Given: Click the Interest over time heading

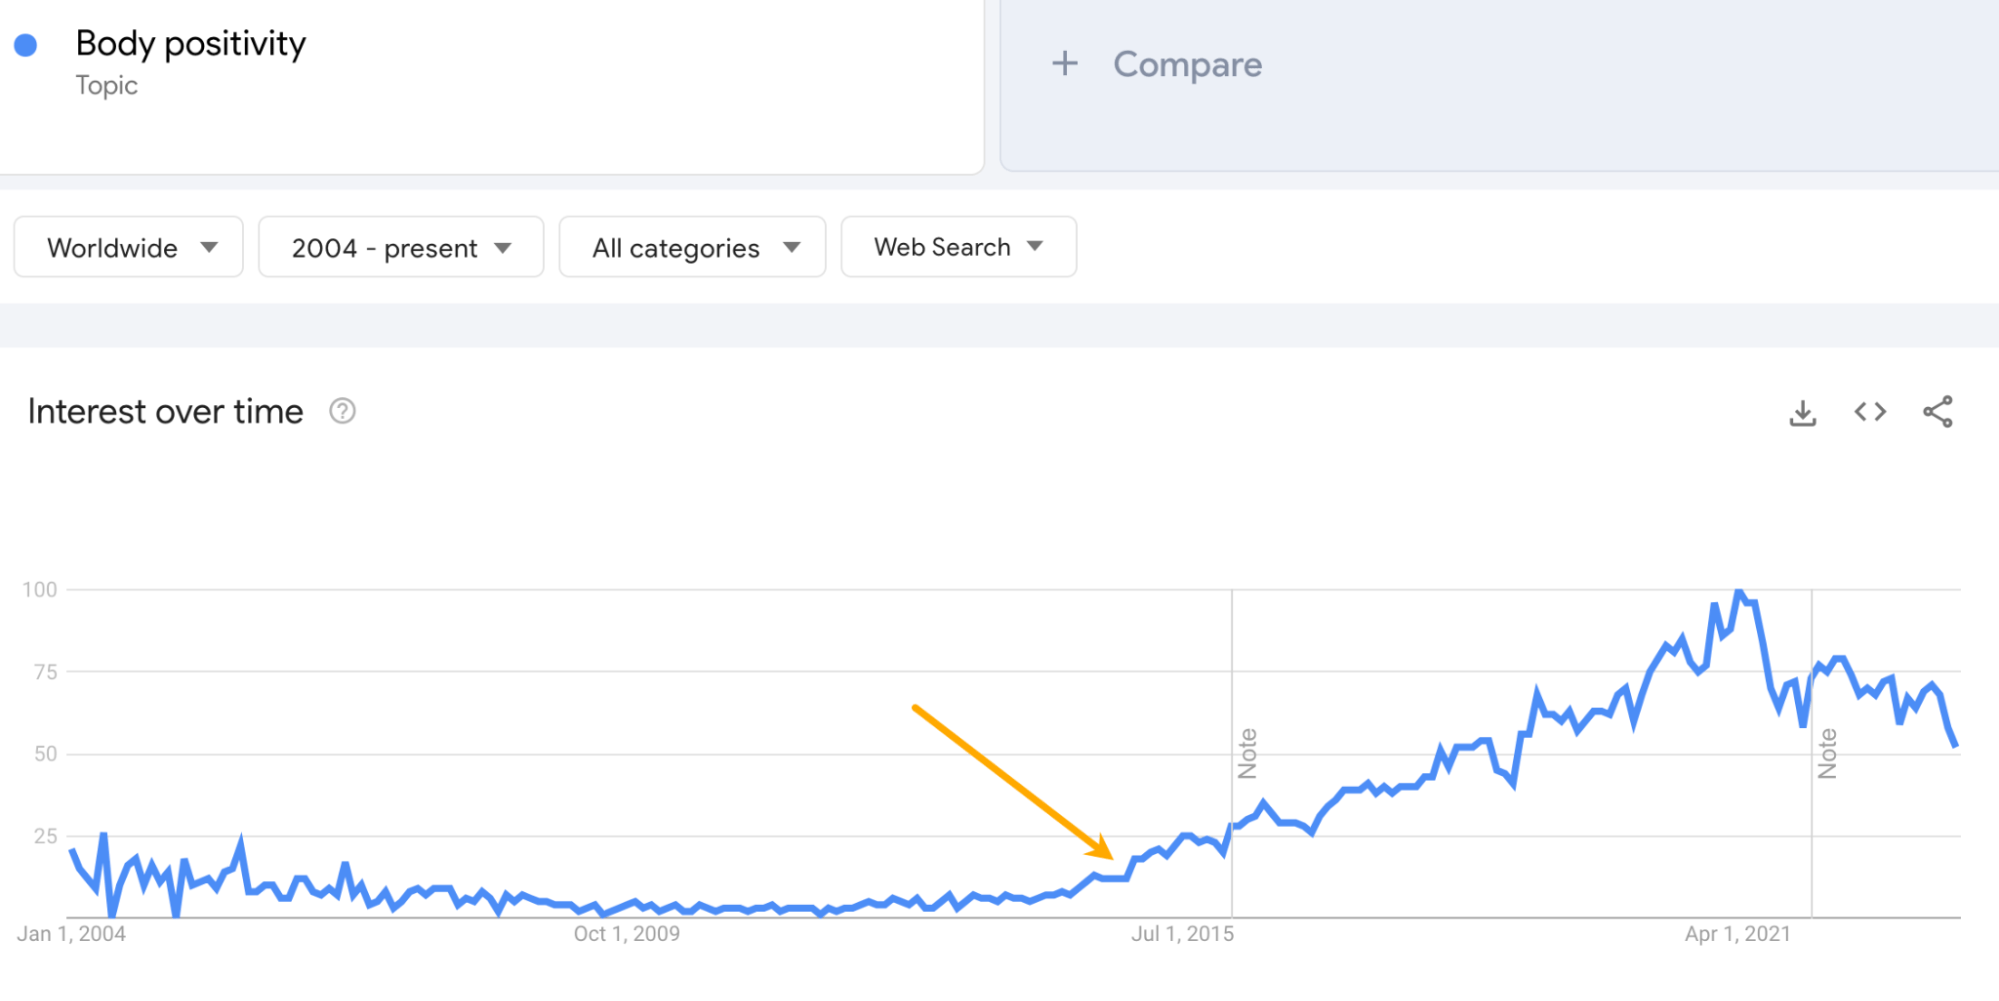Looking at the screenshot, I should coord(165,410).
